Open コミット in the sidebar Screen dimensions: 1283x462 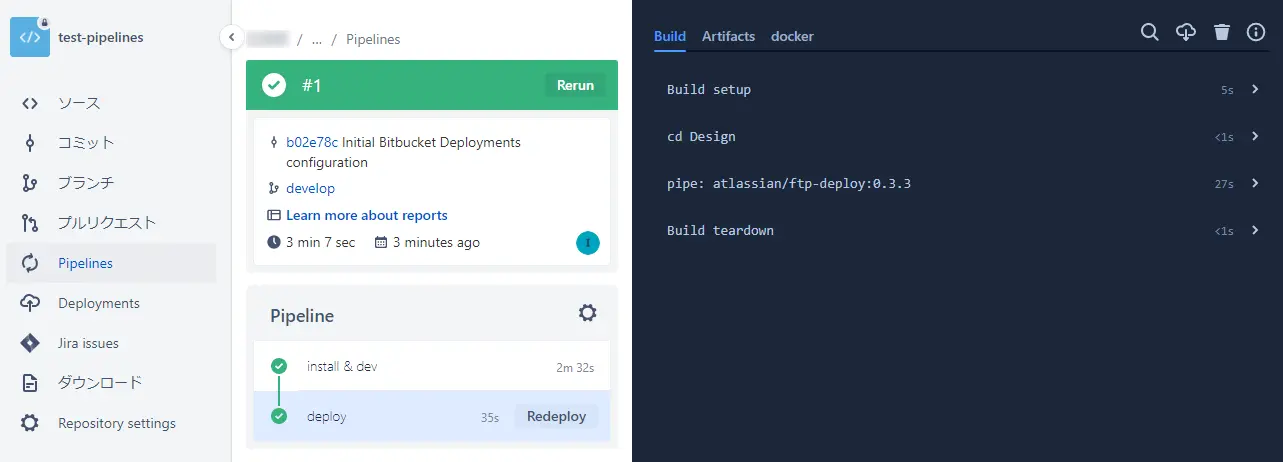[x=111, y=143]
